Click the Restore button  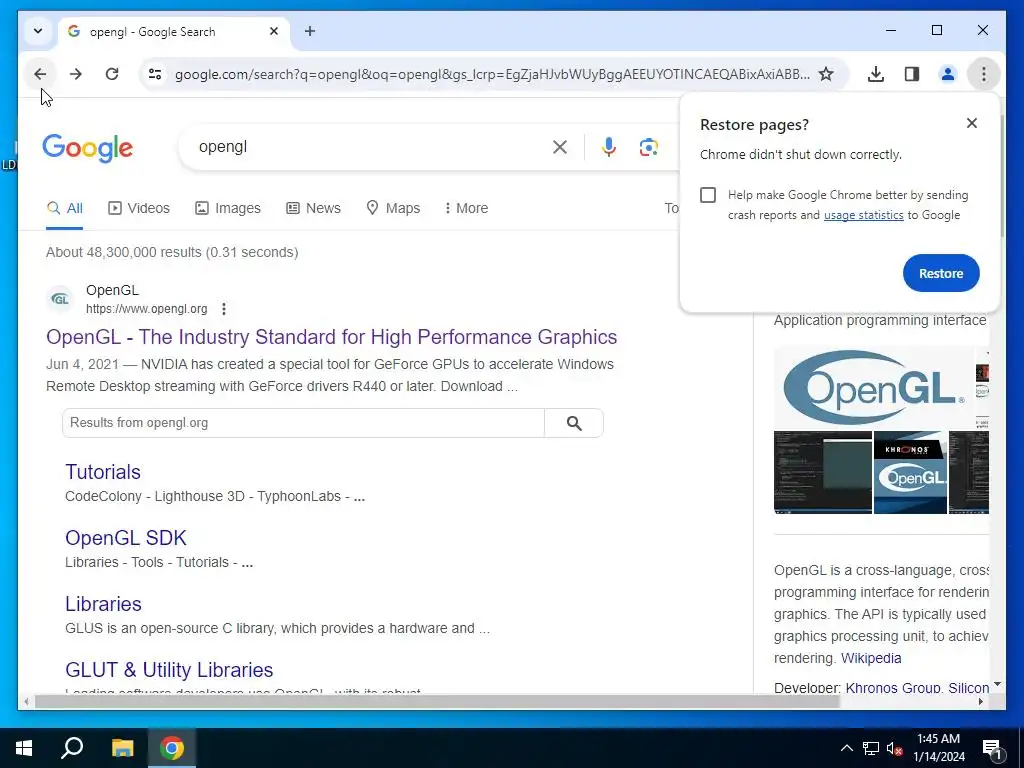tap(941, 274)
